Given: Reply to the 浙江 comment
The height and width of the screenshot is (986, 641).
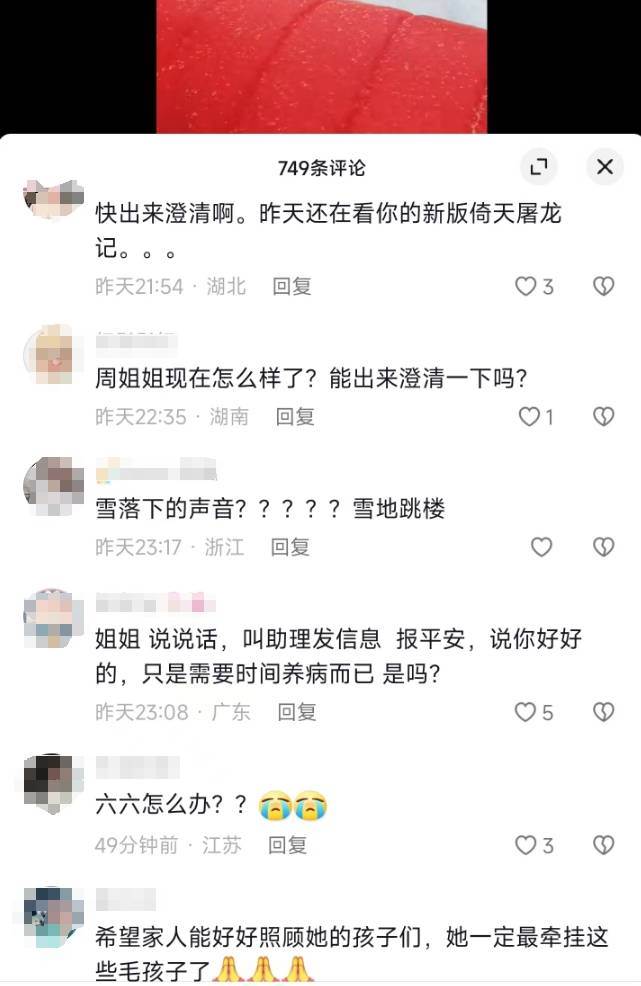Looking at the screenshot, I should (x=290, y=547).
